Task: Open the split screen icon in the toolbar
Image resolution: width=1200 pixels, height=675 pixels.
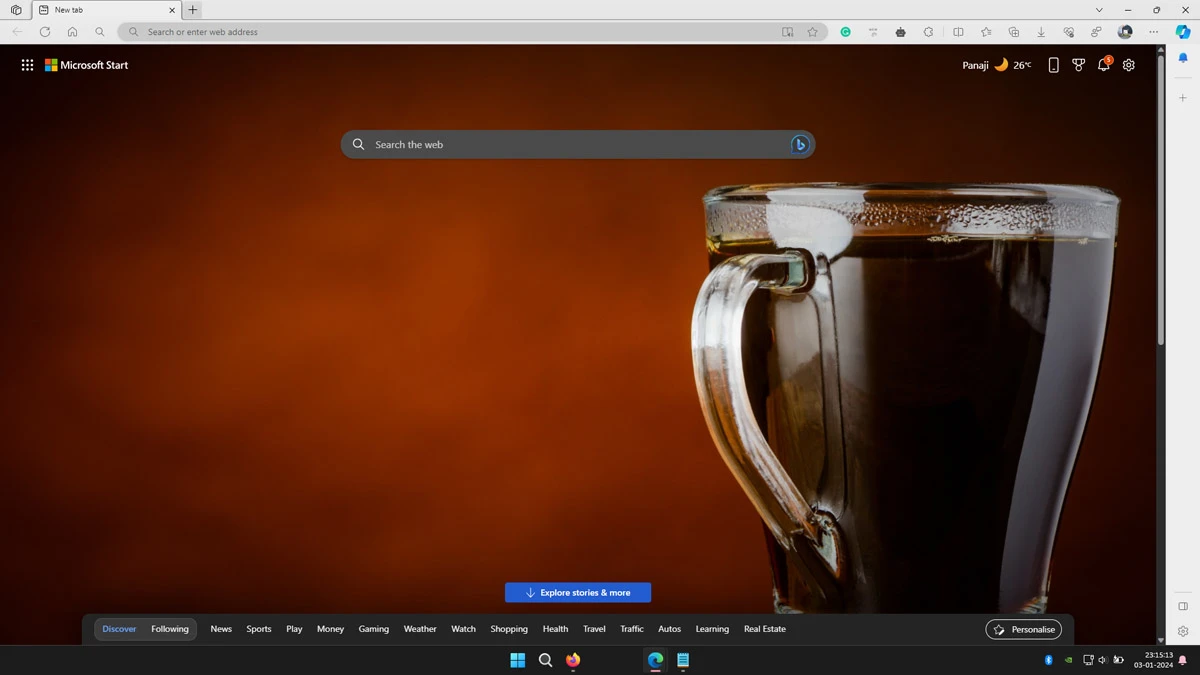Action: click(x=958, y=31)
